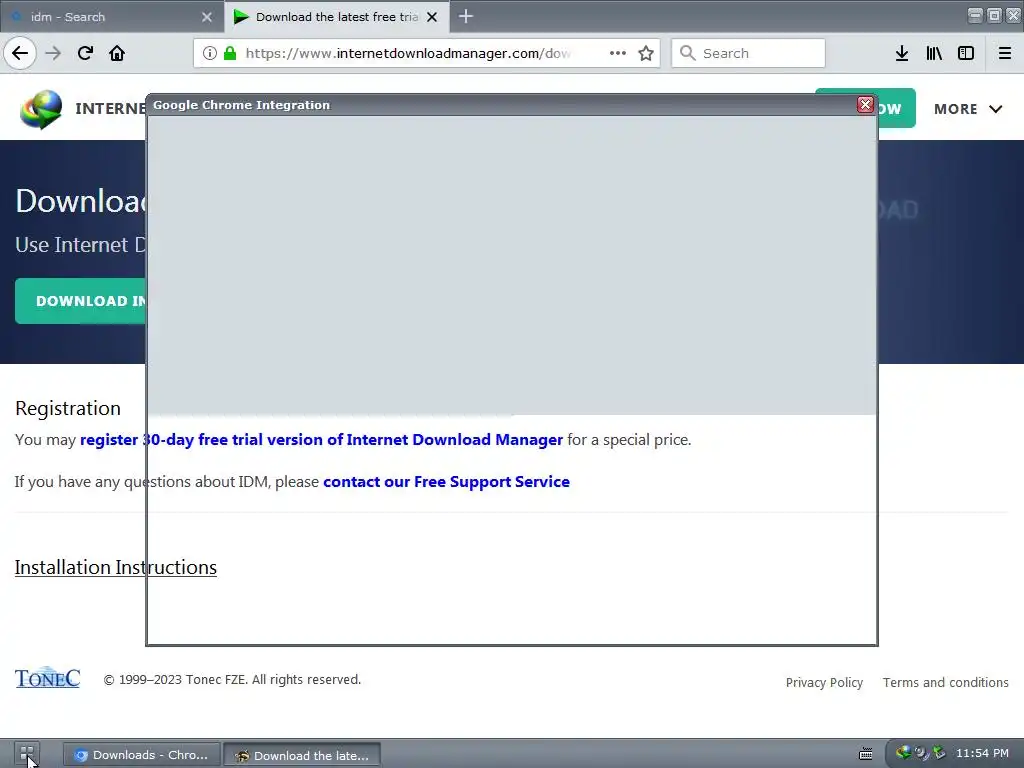Click the address bar URL
This screenshot has height=768, width=1024.
(408, 53)
